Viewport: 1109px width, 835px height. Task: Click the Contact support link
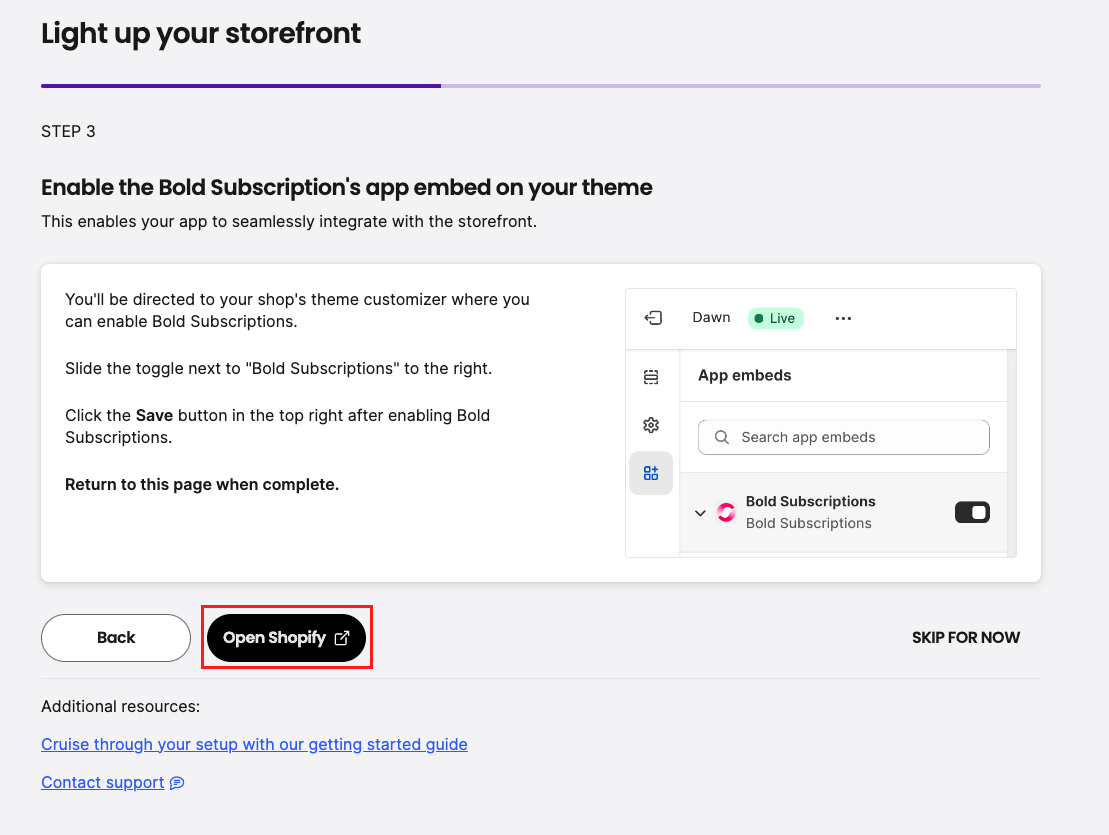point(102,782)
